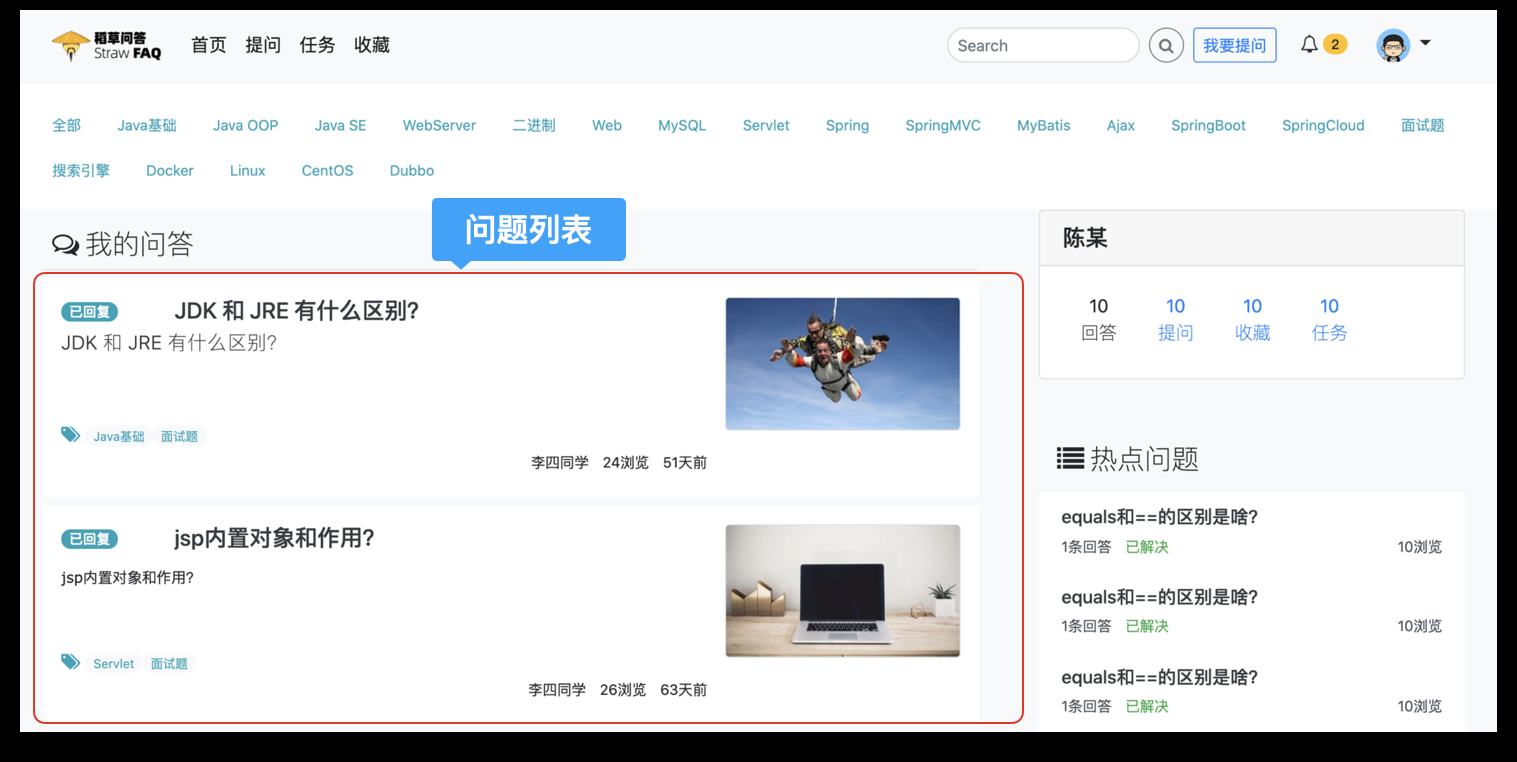Select the 搜索引擎 category

(81, 170)
